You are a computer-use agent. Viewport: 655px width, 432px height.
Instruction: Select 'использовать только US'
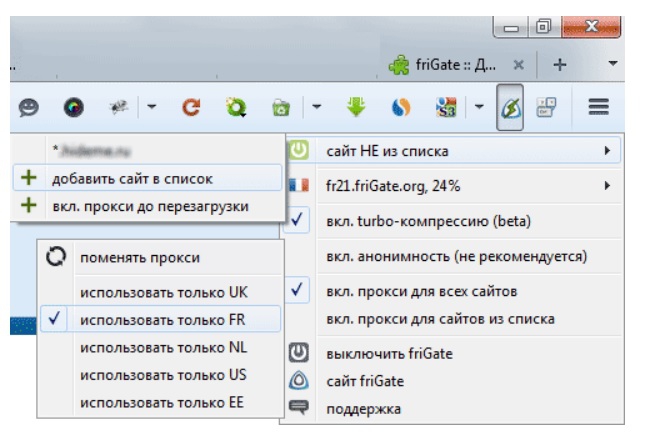pos(161,375)
